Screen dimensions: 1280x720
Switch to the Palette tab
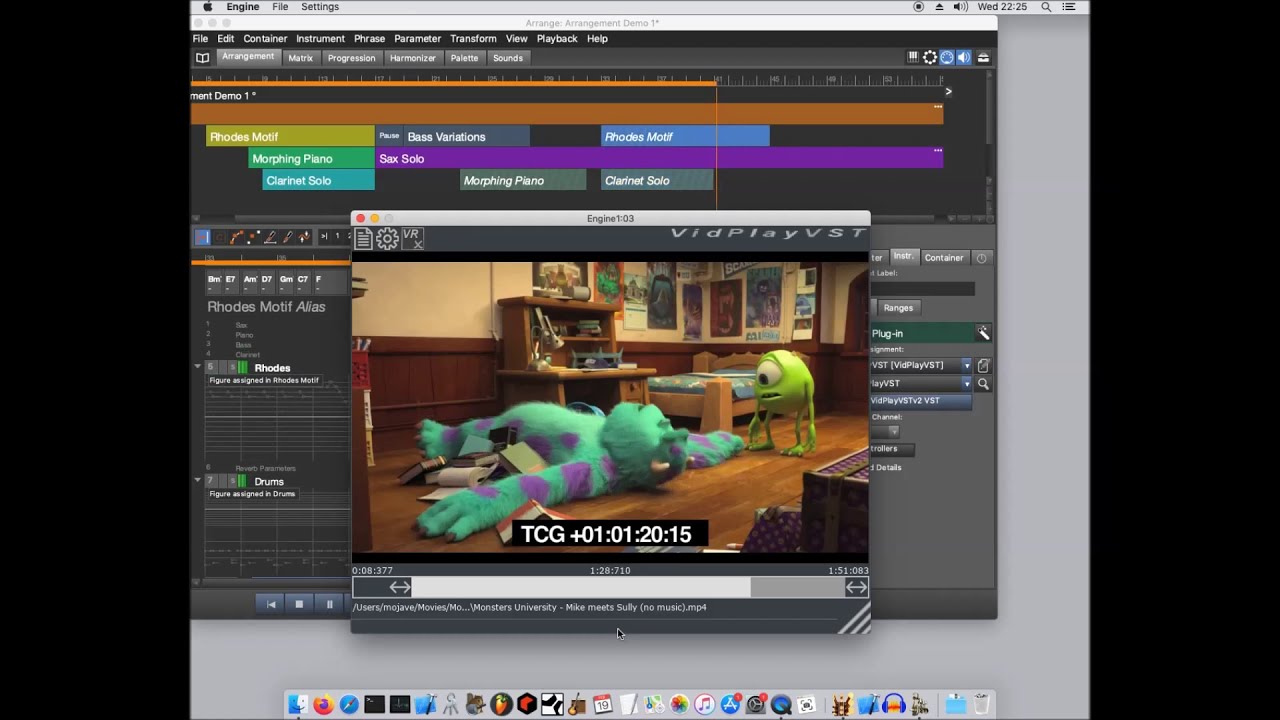click(464, 58)
